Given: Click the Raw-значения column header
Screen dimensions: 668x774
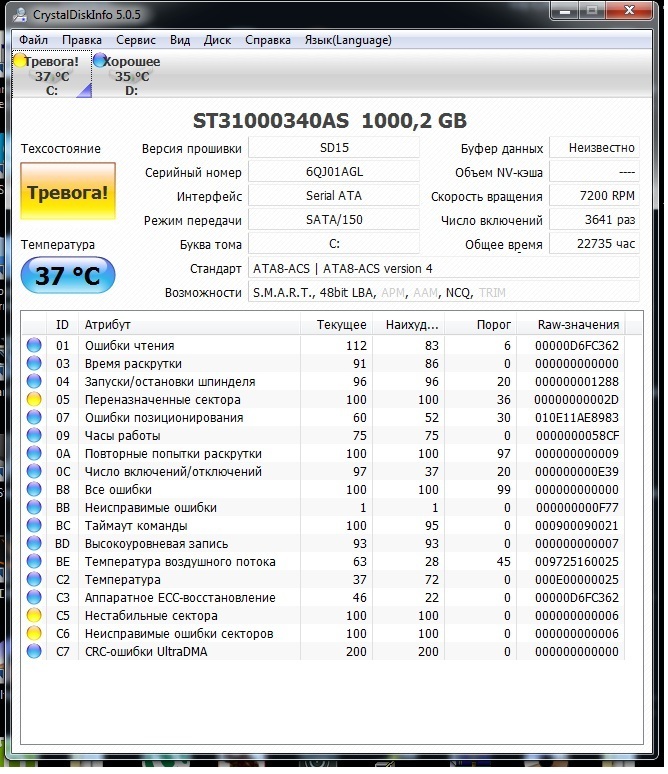Looking at the screenshot, I should (x=571, y=325).
